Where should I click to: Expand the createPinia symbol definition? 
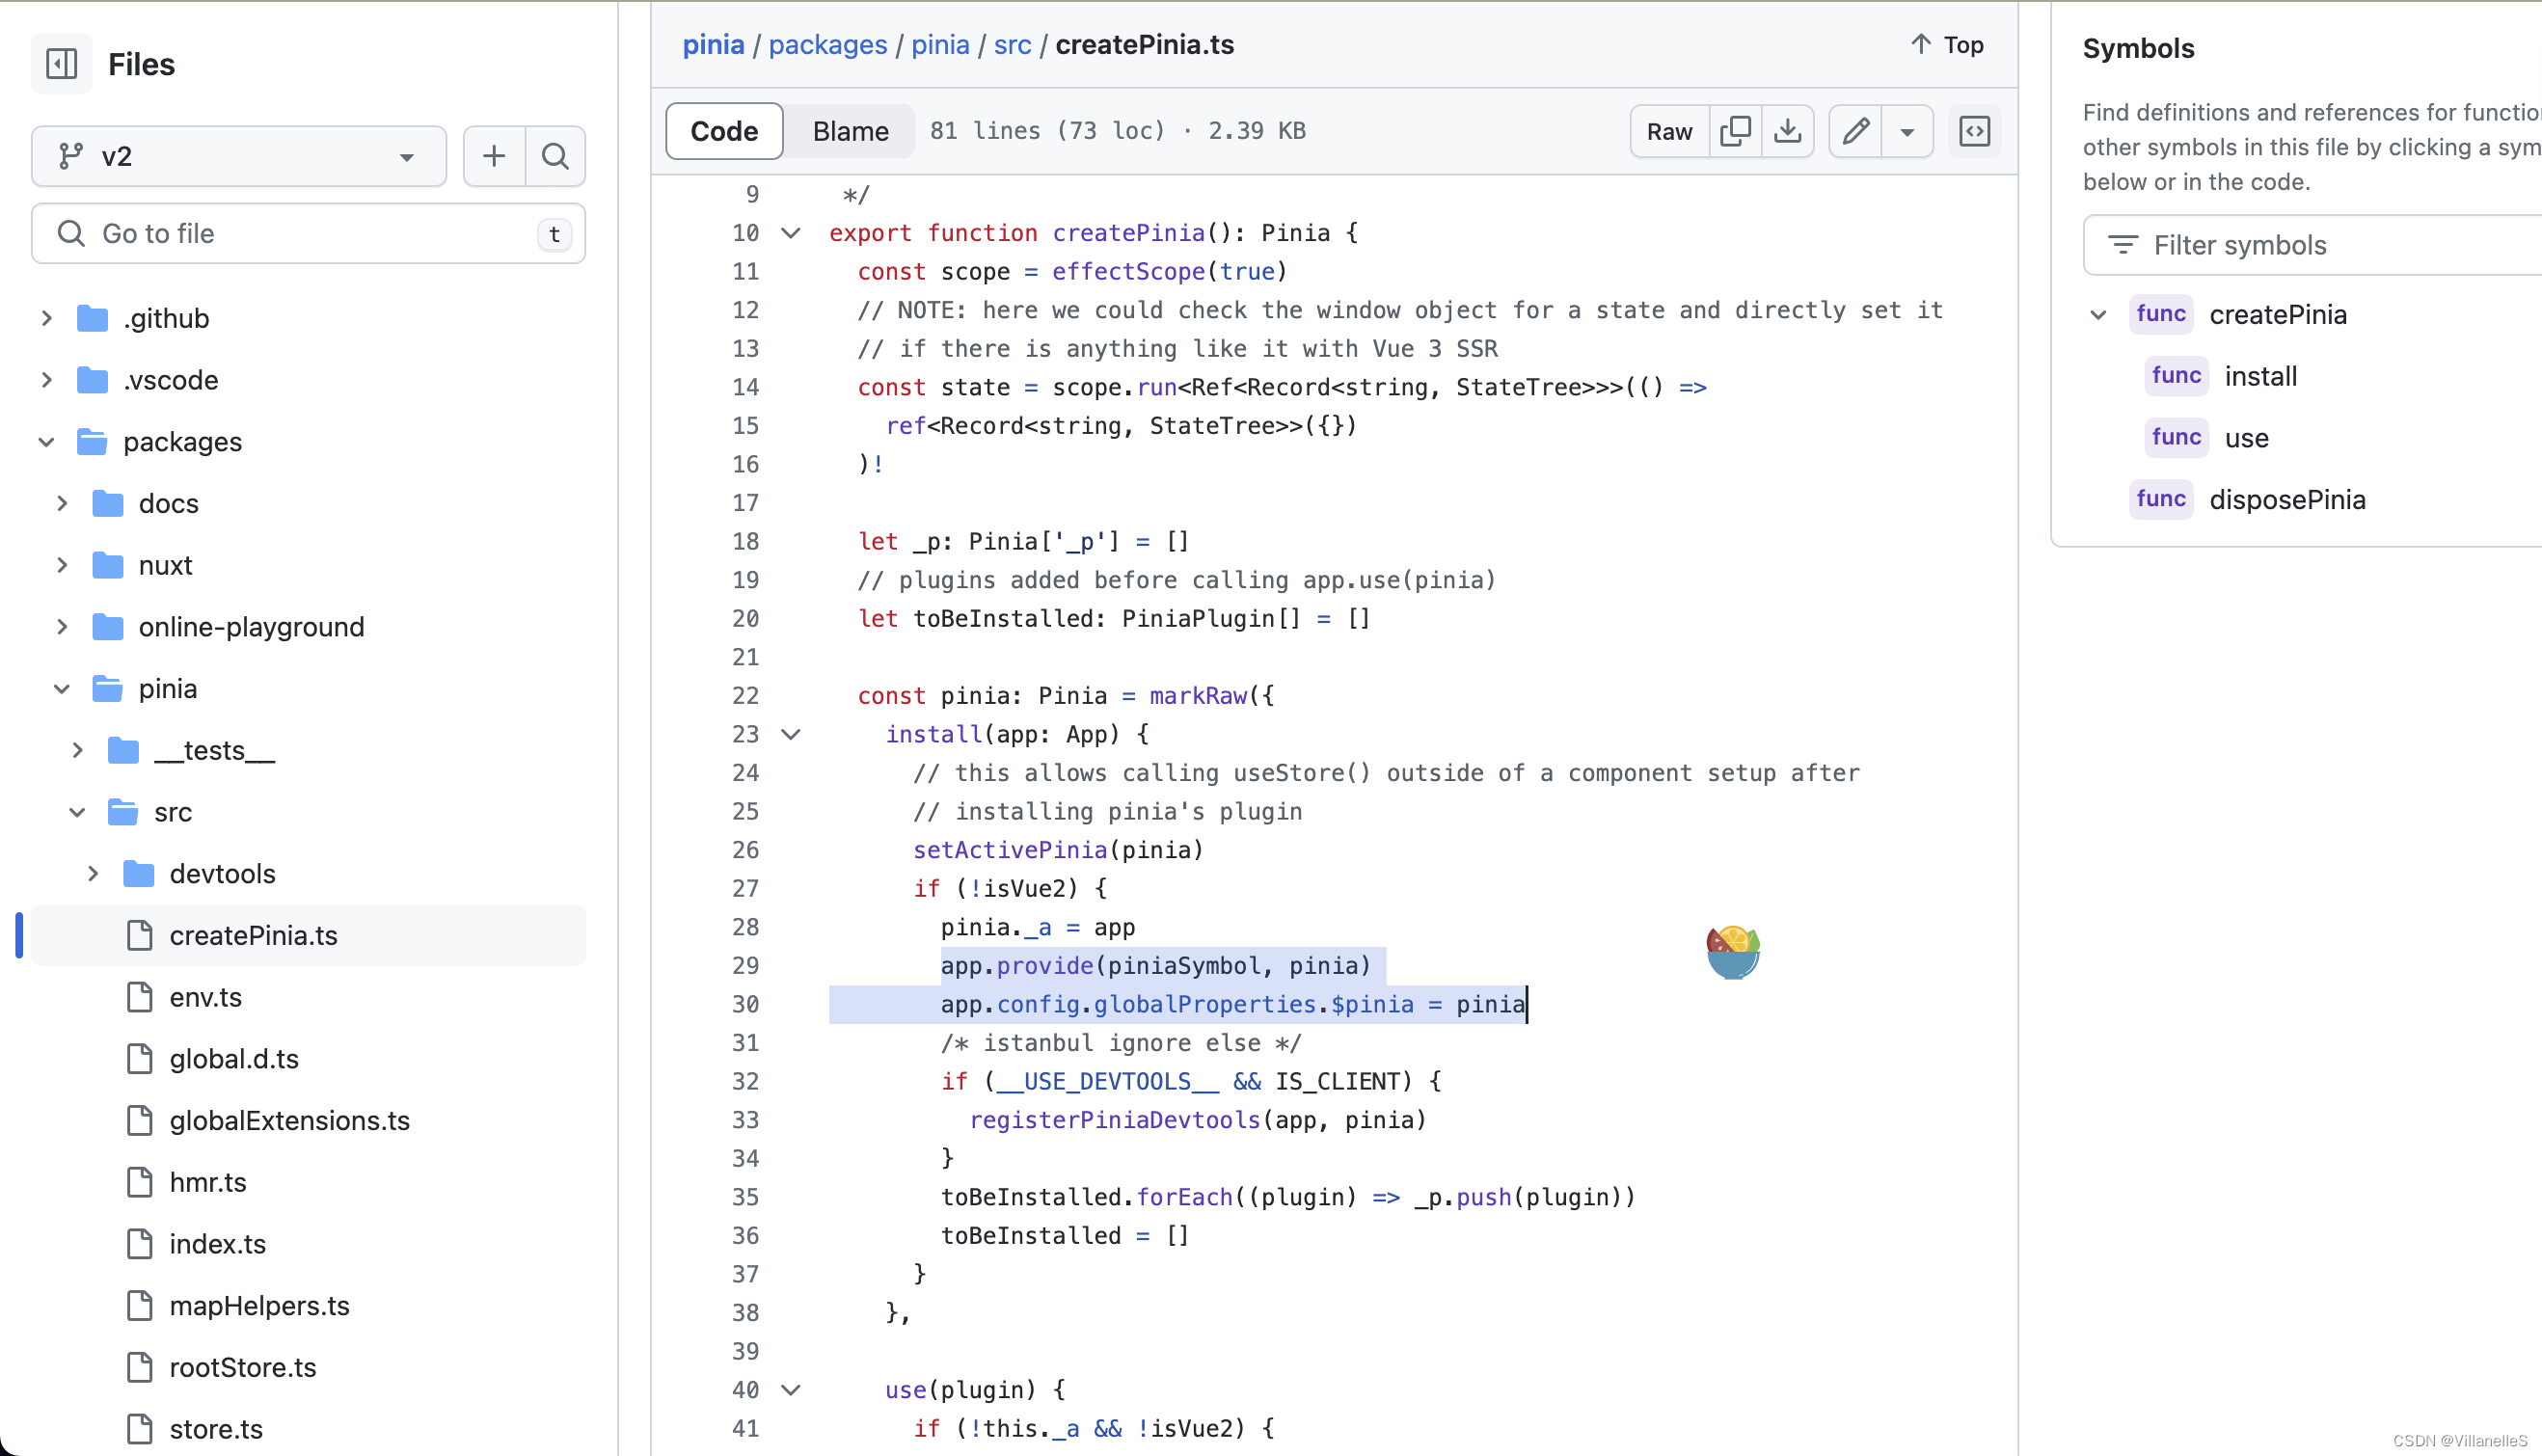click(2098, 314)
